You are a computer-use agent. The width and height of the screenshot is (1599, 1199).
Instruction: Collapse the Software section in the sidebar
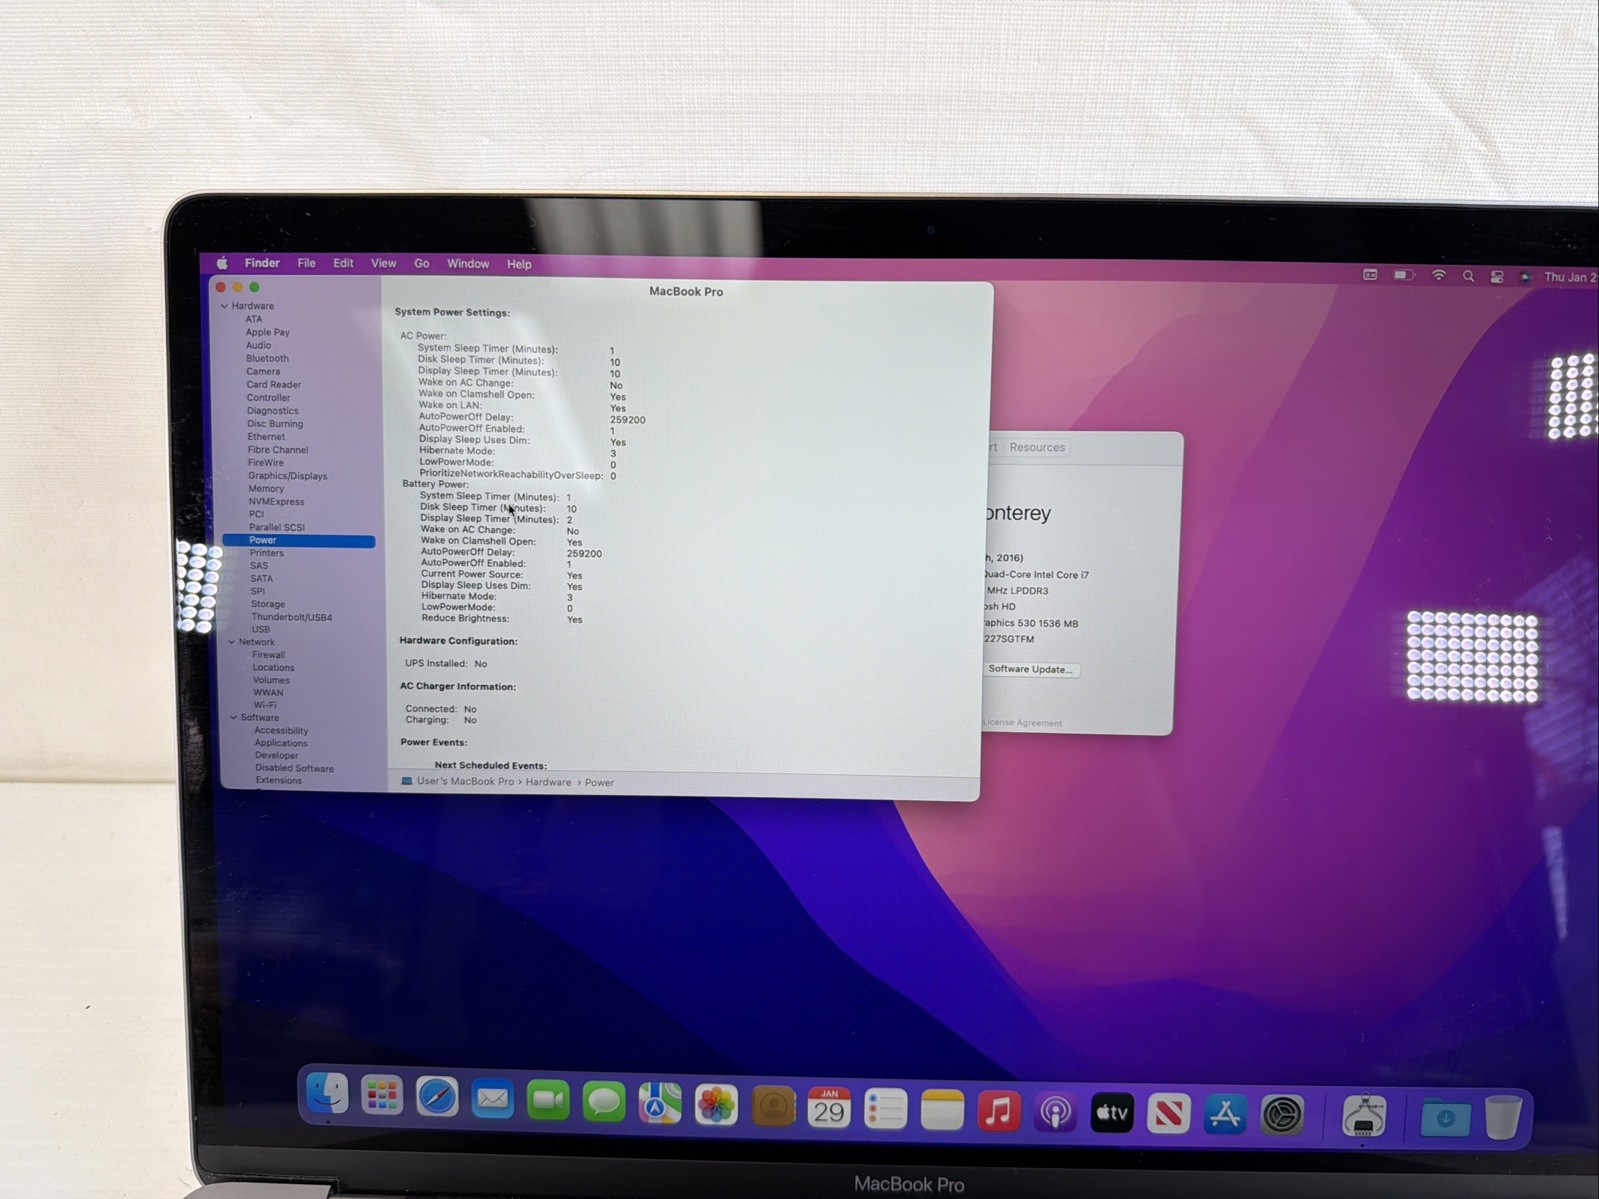tap(233, 717)
